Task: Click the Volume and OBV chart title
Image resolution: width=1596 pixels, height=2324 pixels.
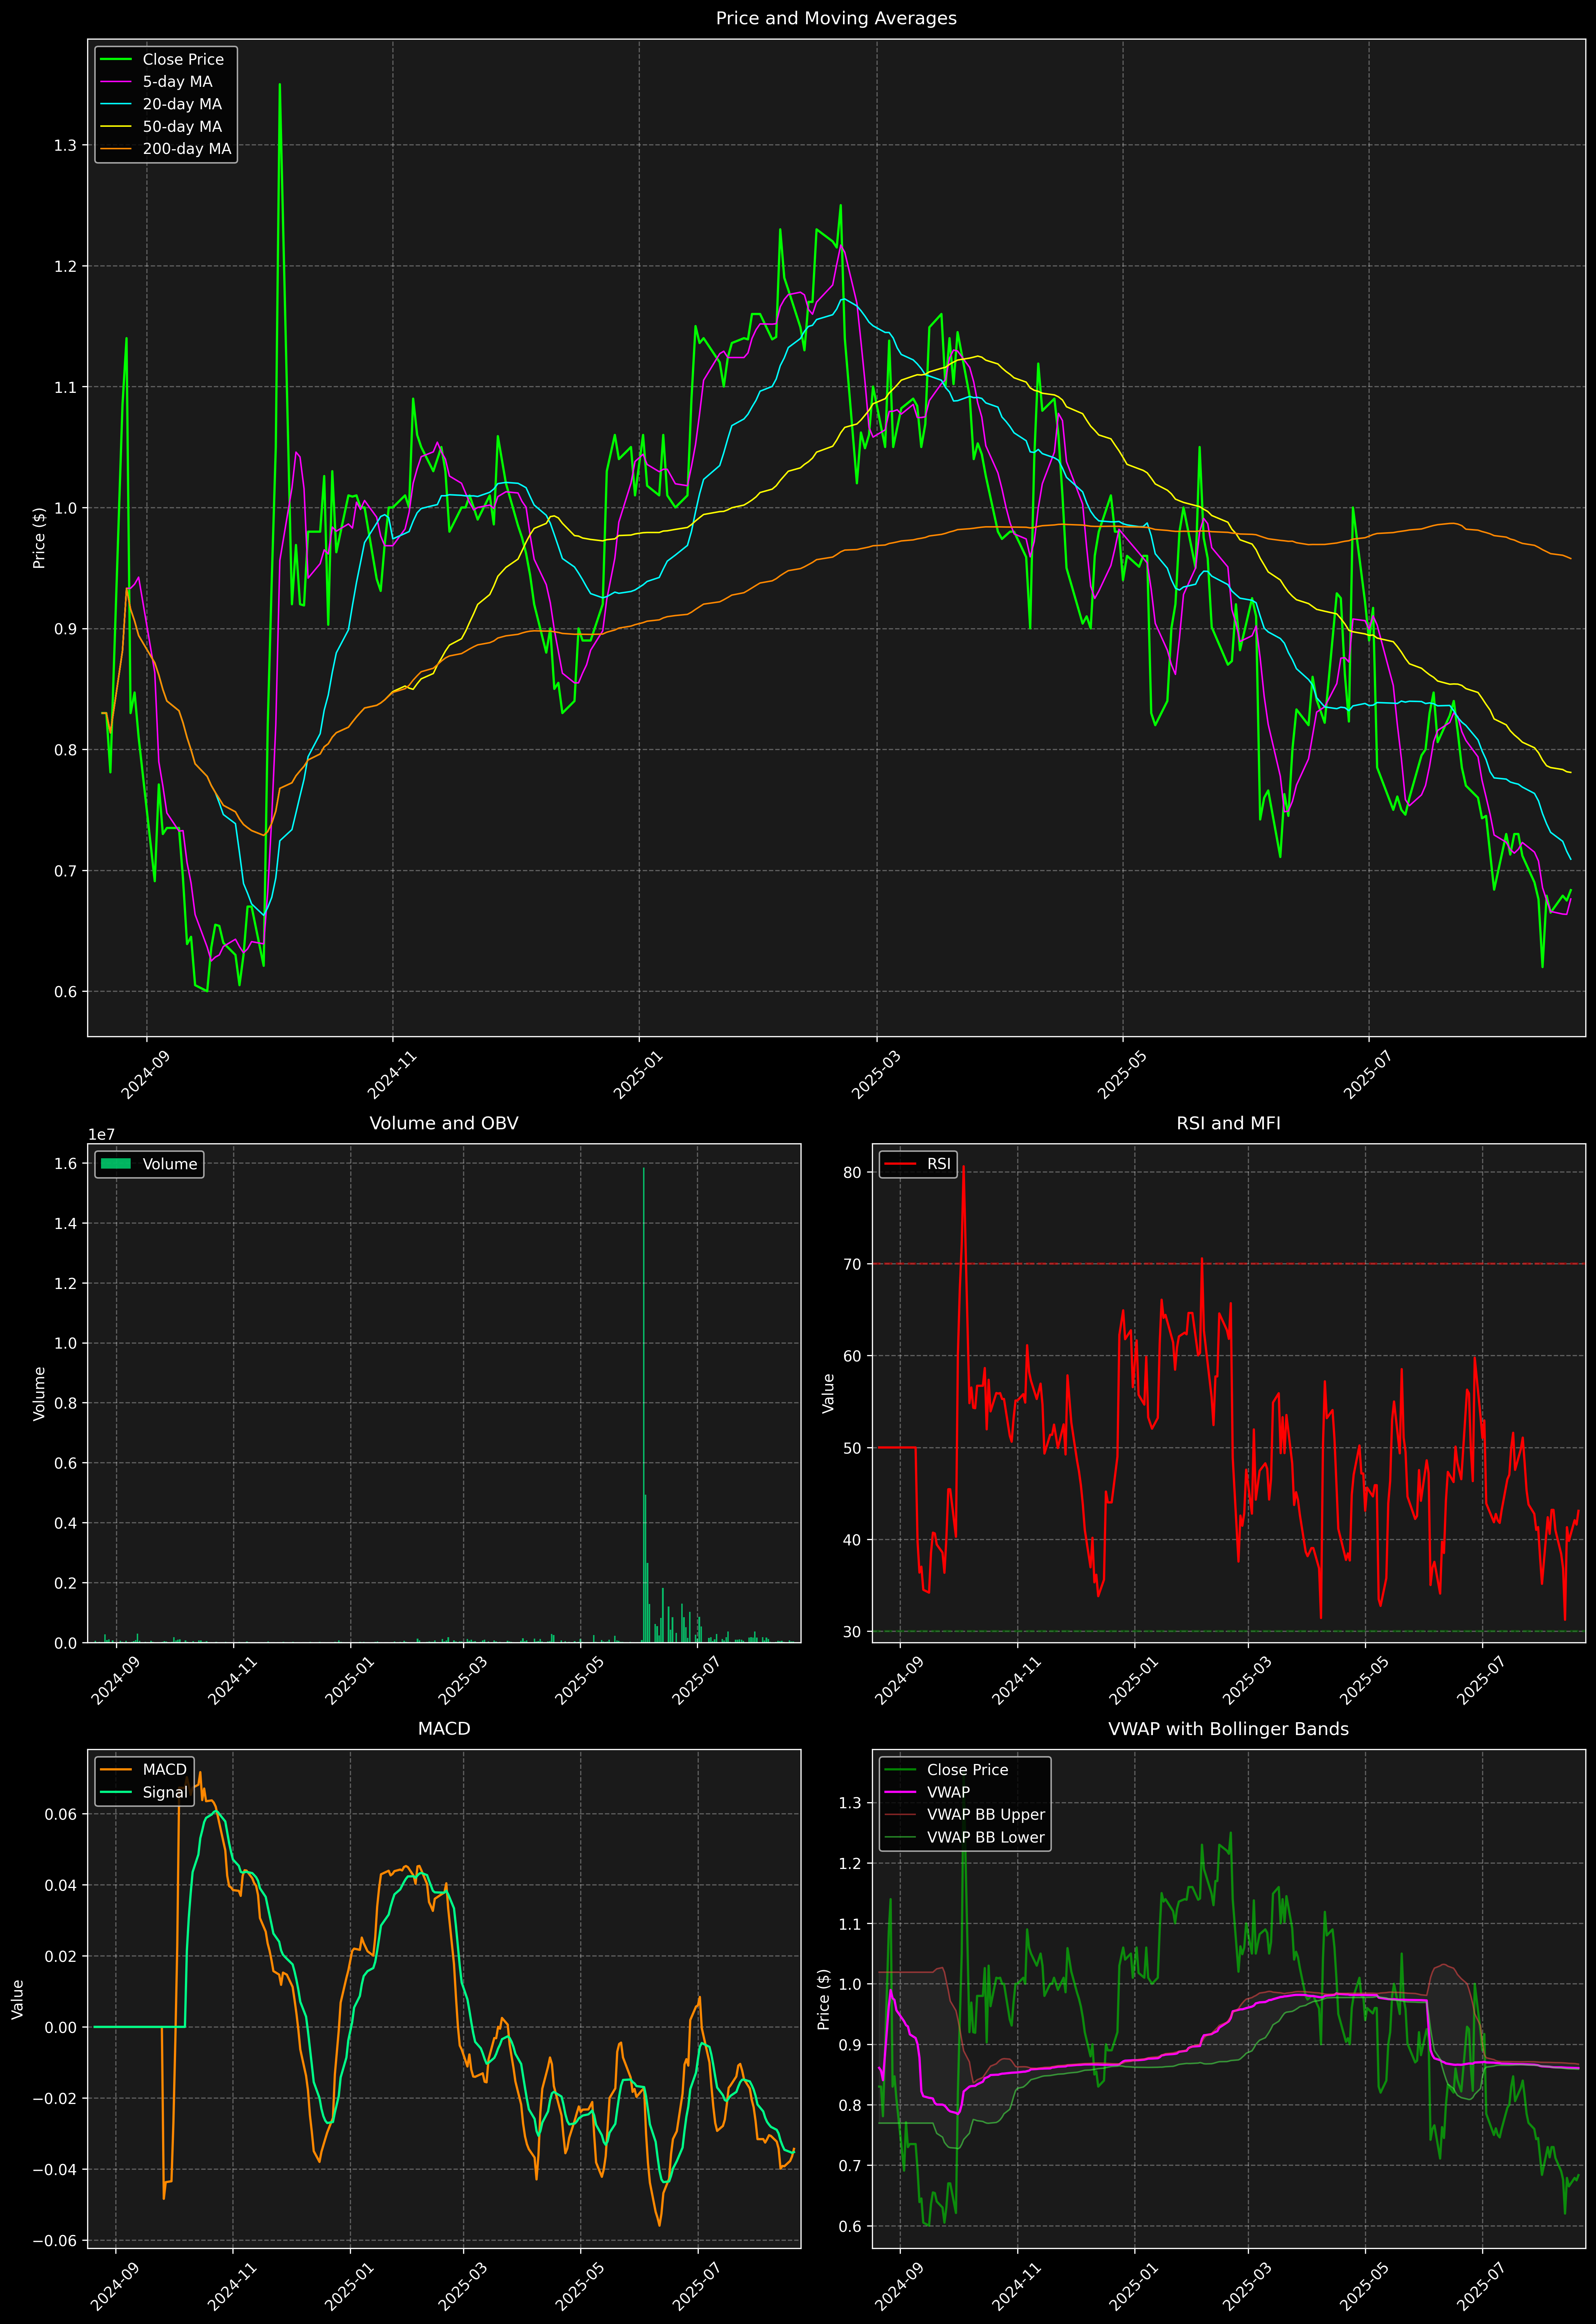Action: [444, 1123]
